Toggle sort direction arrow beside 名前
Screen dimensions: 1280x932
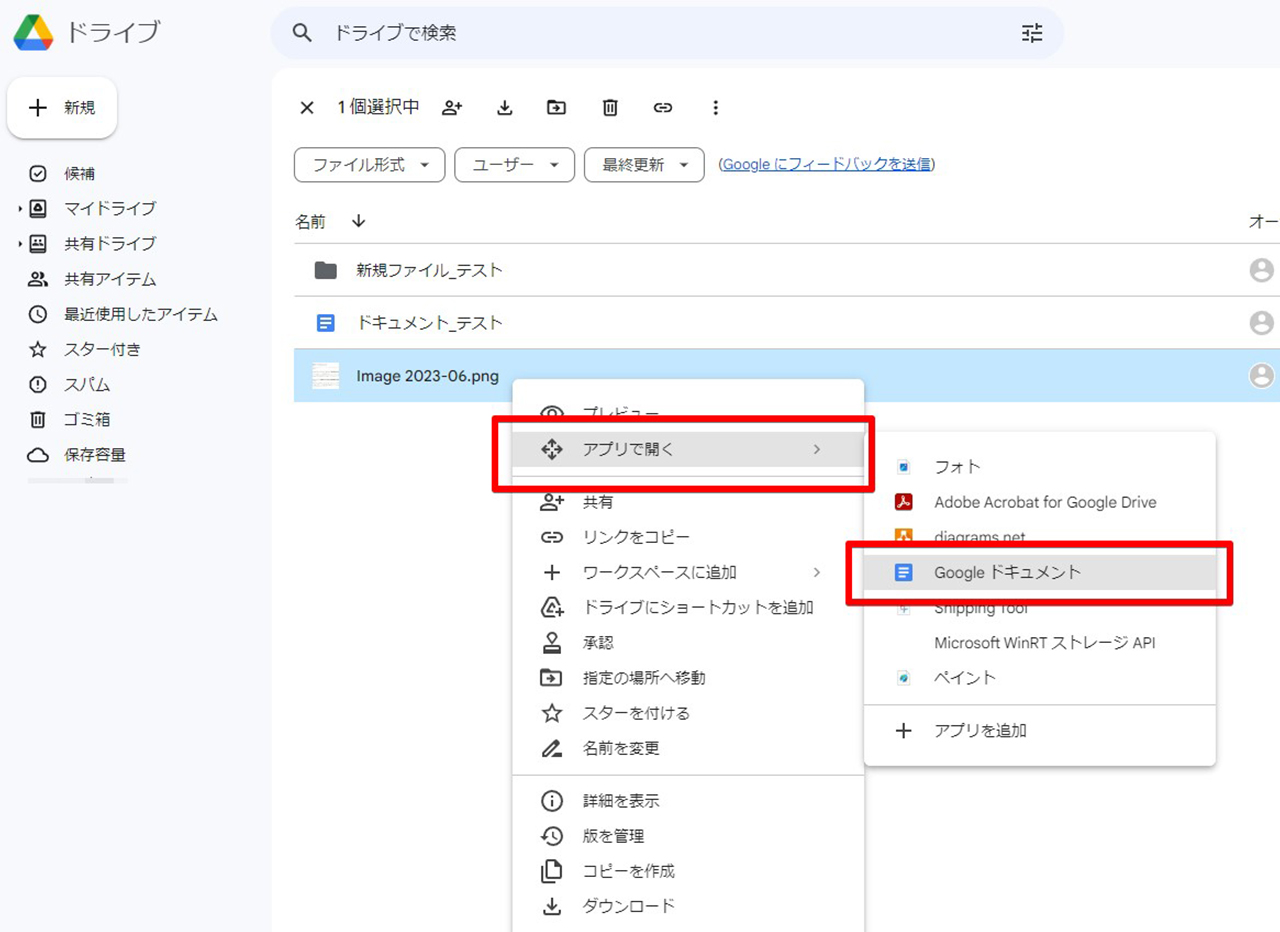click(359, 222)
